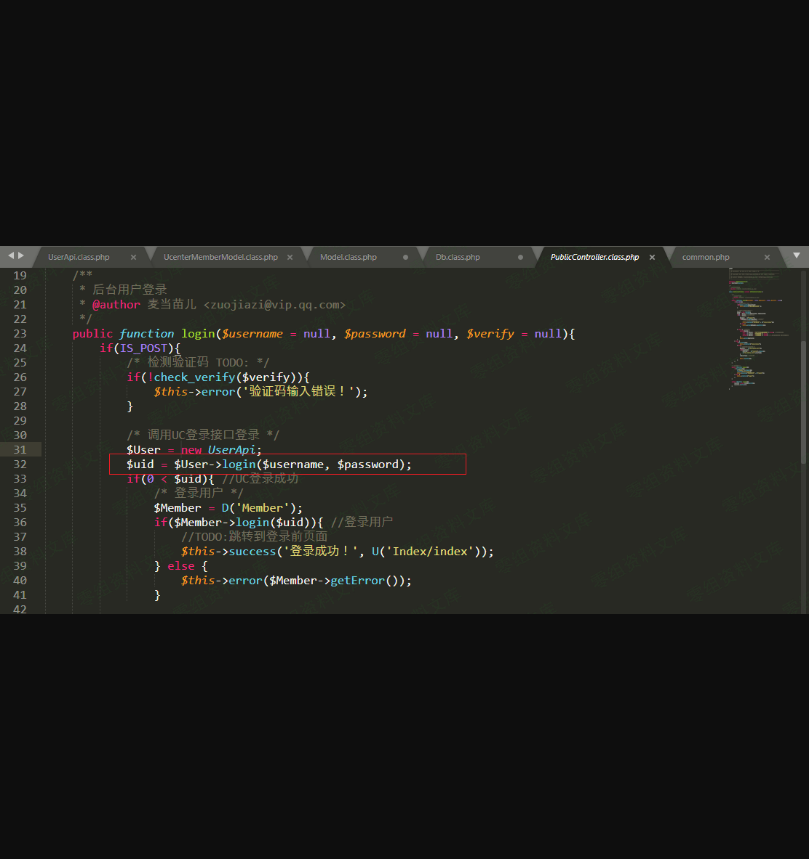This screenshot has height=859, width=809.
Task: Close the PublicController.class.php tab
Action: [652, 257]
